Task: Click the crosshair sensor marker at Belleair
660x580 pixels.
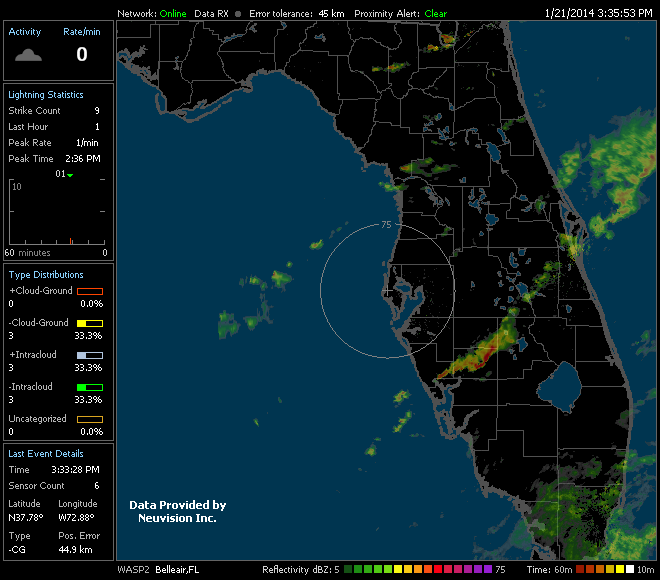Action: tap(387, 290)
